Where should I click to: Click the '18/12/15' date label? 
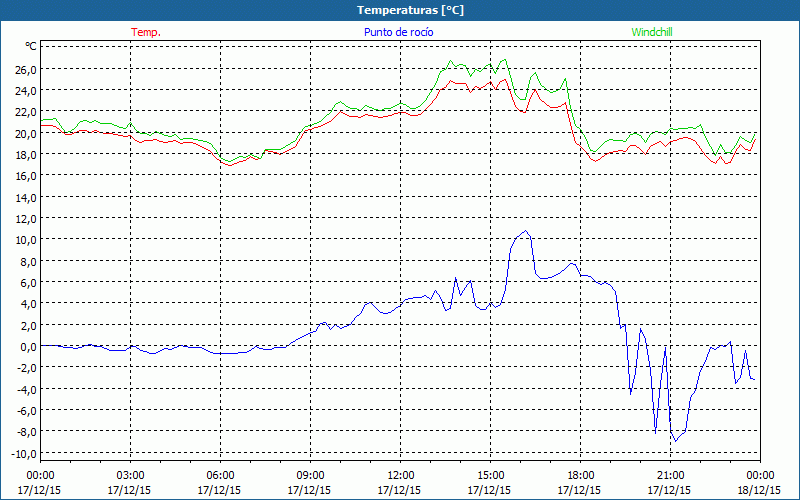(x=759, y=490)
